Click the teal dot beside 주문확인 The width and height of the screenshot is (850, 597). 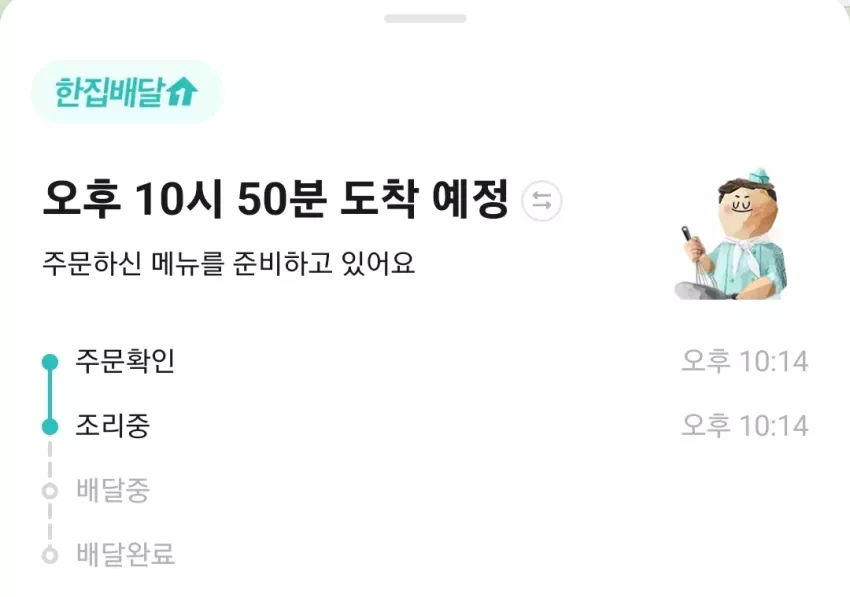coord(50,362)
